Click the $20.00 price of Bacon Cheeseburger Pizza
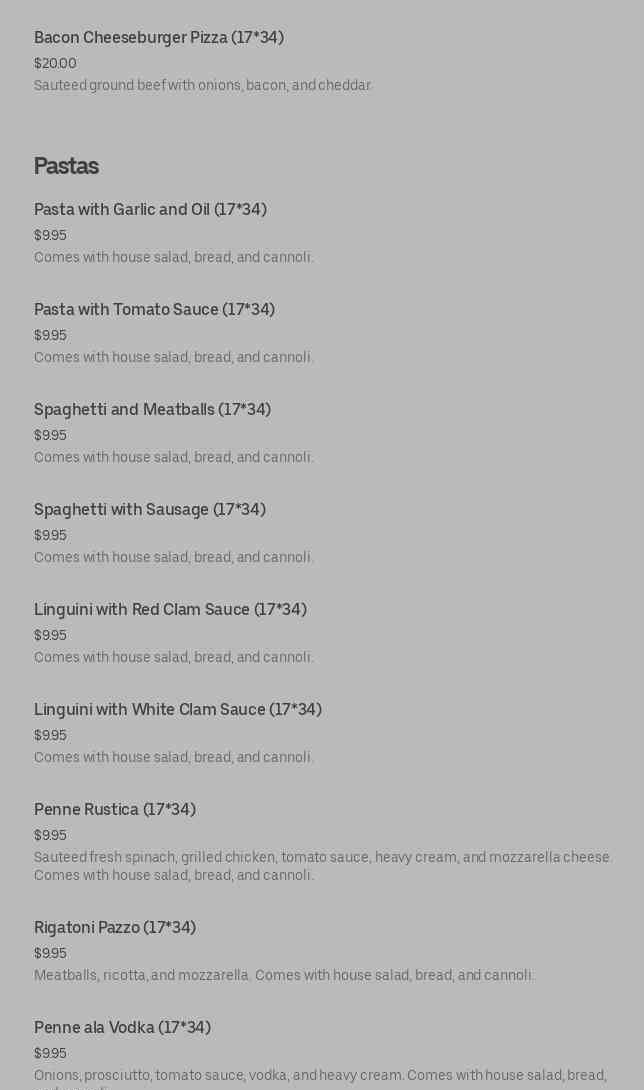This screenshot has width=644, height=1090. [x=55, y=63]
